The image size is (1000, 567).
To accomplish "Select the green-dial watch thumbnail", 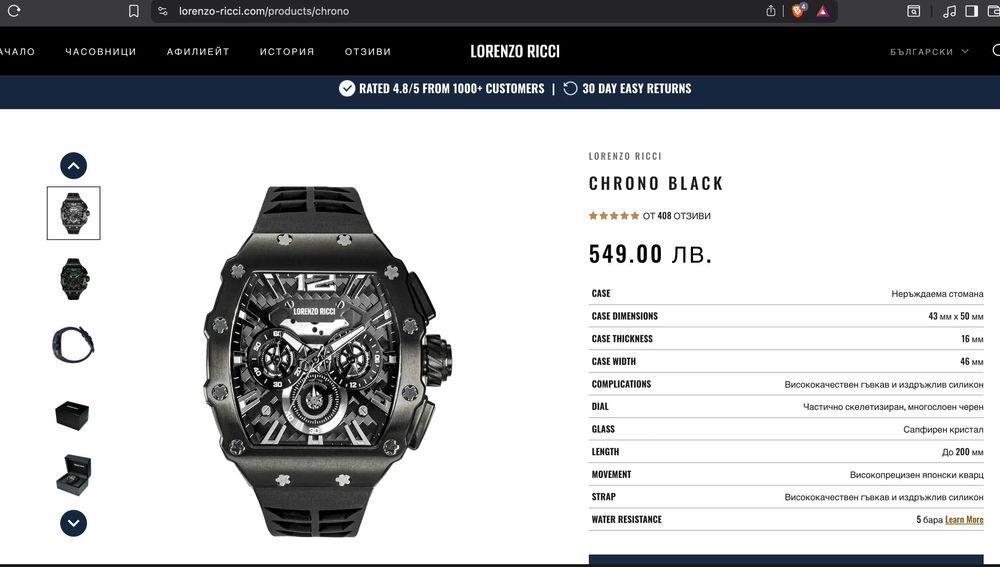I will (x=74, y=279).
